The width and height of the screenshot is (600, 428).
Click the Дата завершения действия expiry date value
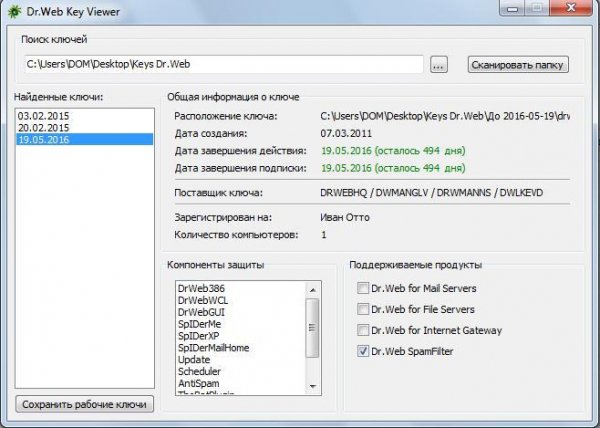[x=393, y=151]
